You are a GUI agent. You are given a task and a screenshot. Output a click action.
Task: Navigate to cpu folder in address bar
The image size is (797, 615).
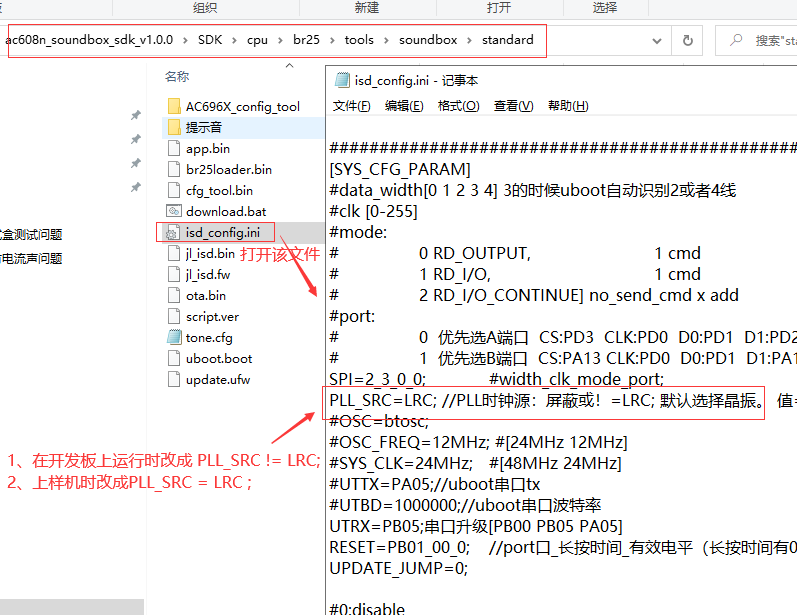pyautogui.click(x=257, y=40)
